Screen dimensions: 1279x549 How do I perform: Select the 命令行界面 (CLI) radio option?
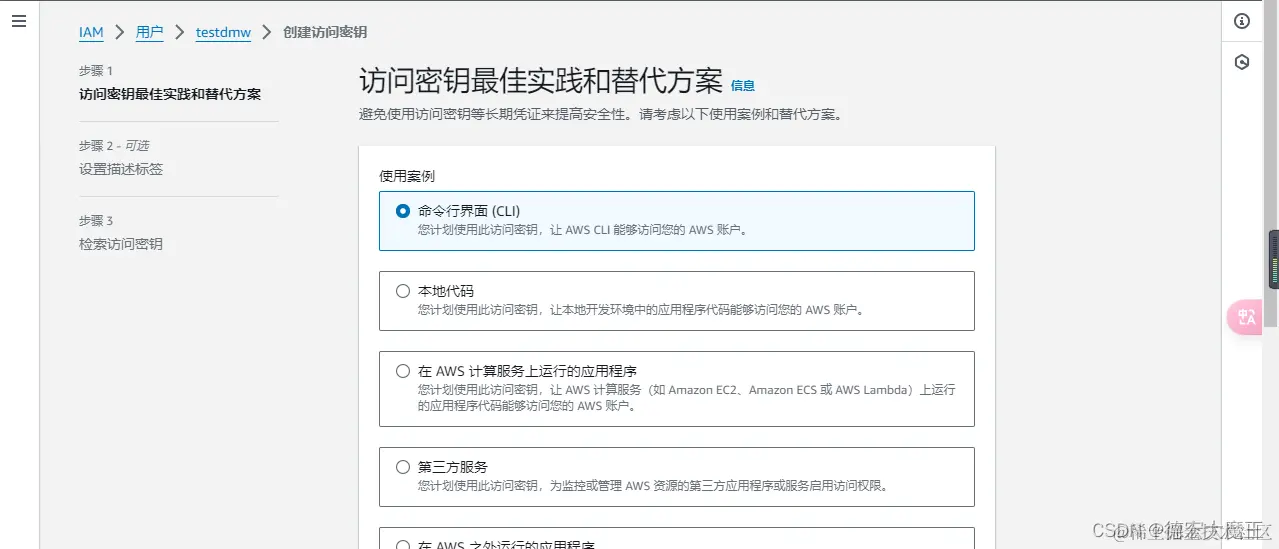pos(403,211)
